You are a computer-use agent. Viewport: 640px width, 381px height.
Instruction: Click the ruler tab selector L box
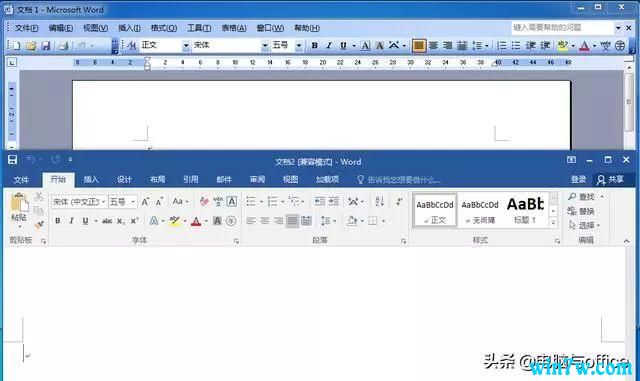[12, 62]
